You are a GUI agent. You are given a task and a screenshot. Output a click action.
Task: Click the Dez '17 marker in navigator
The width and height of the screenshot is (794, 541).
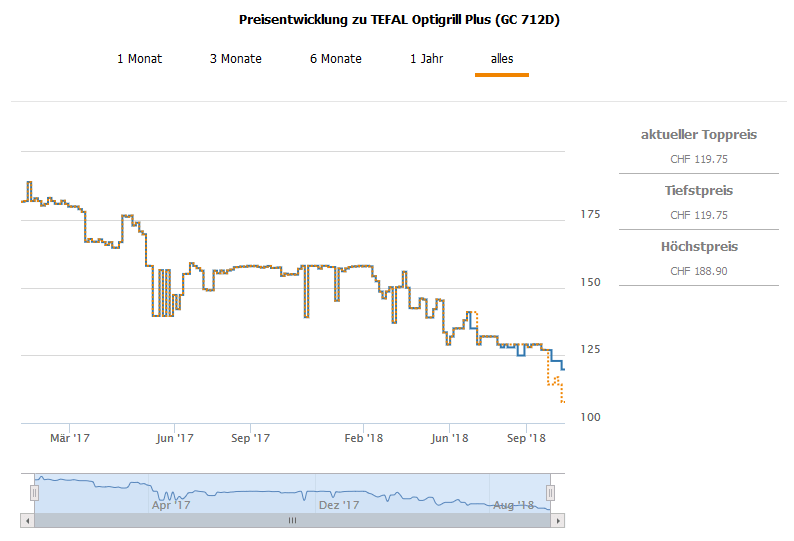click(x=339, y=505)
